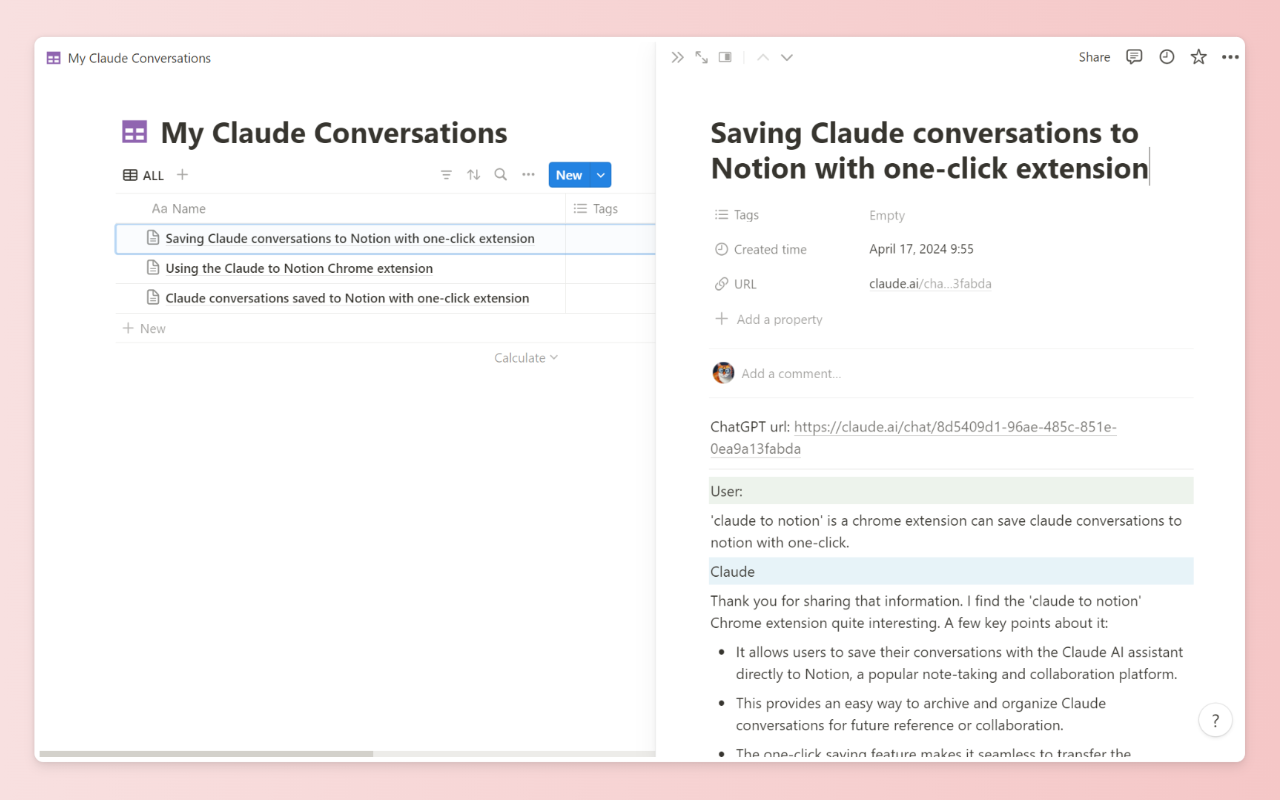
Task: View page history clock icon
Action: (x=1166, y=57)
